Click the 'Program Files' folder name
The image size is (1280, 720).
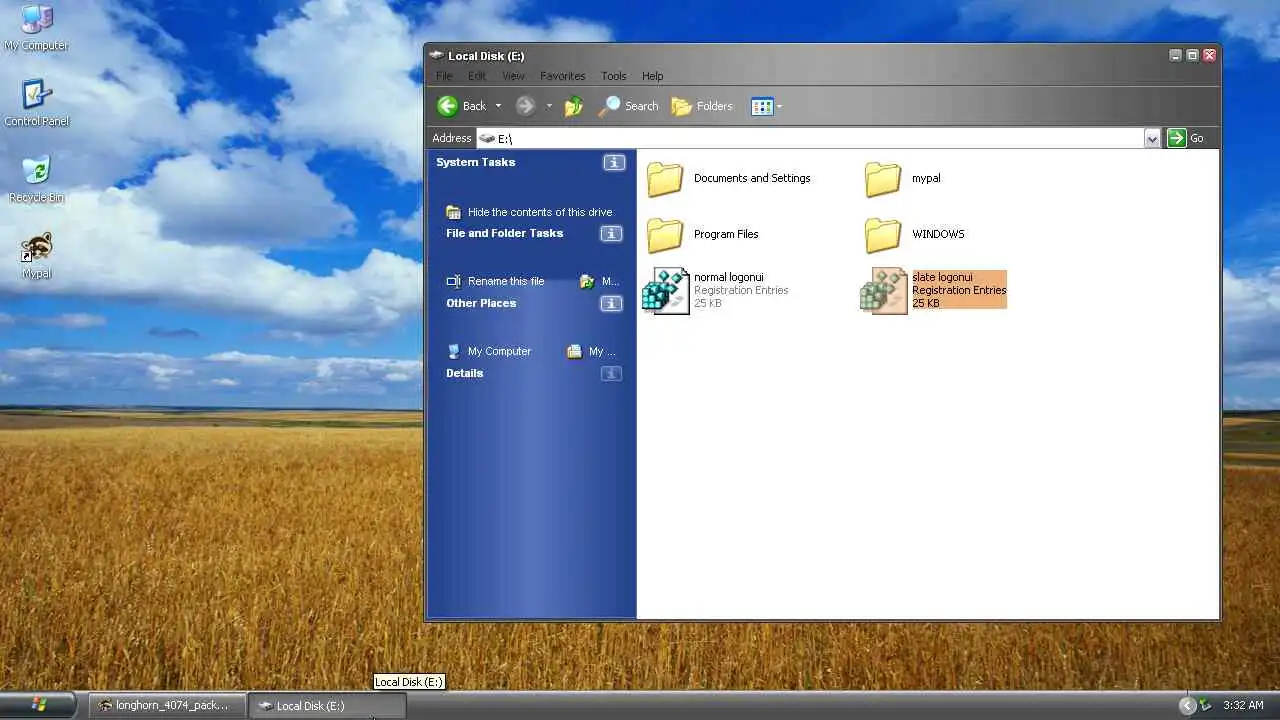[726, 234]
